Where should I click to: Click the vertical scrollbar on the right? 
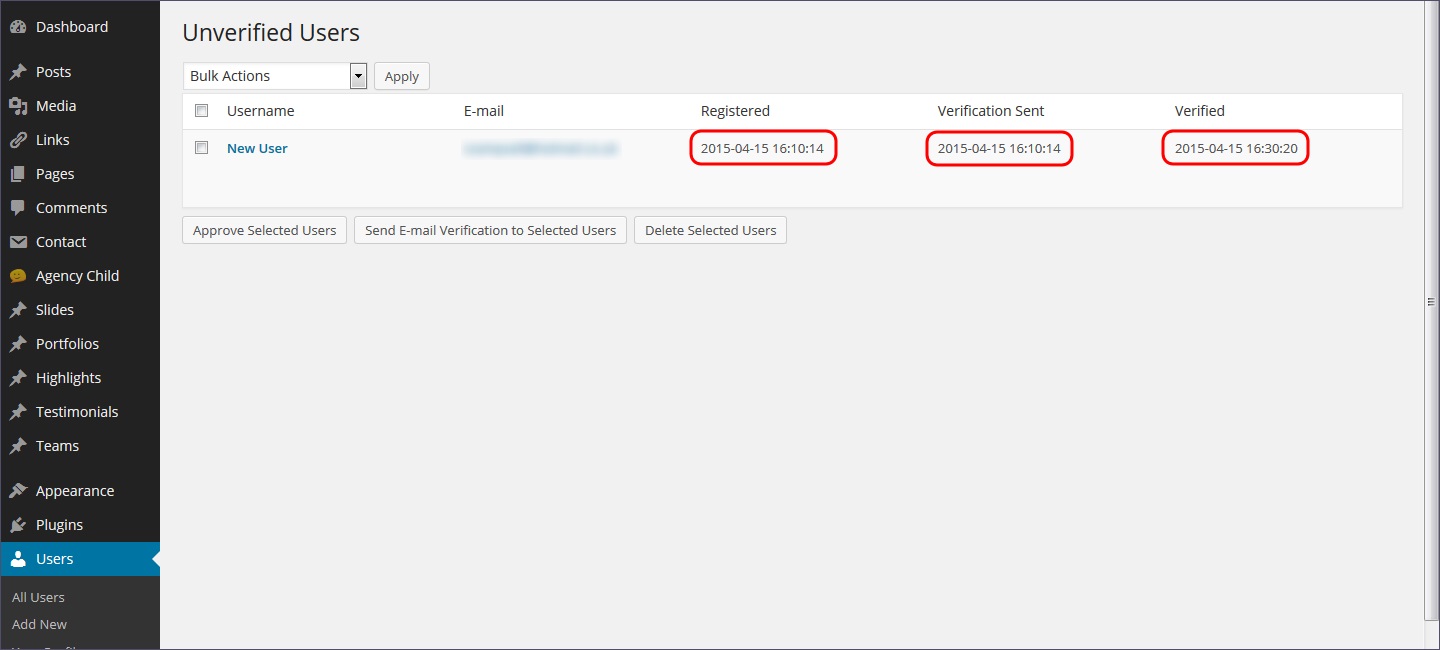point(1431,300)
